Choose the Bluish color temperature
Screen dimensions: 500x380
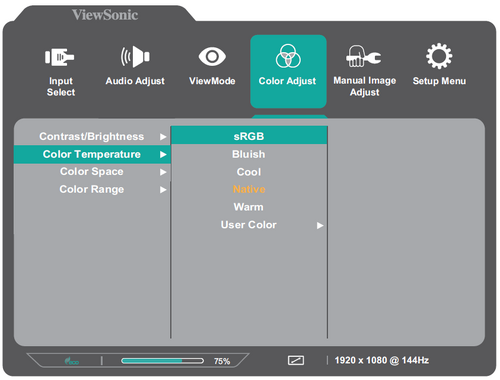click(x=249, y=154)
